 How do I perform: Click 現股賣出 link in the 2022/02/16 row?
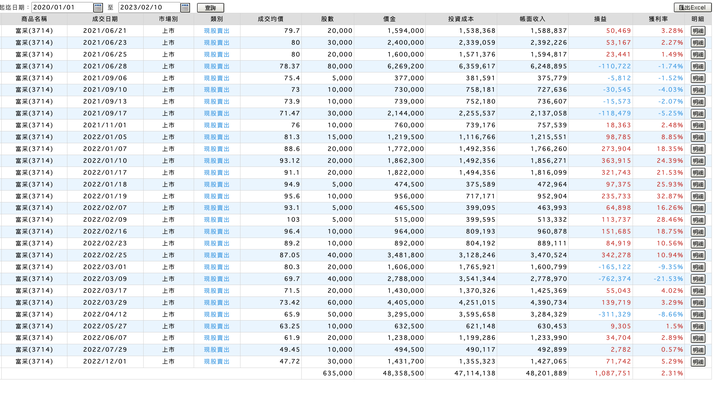tap(216, 232)
